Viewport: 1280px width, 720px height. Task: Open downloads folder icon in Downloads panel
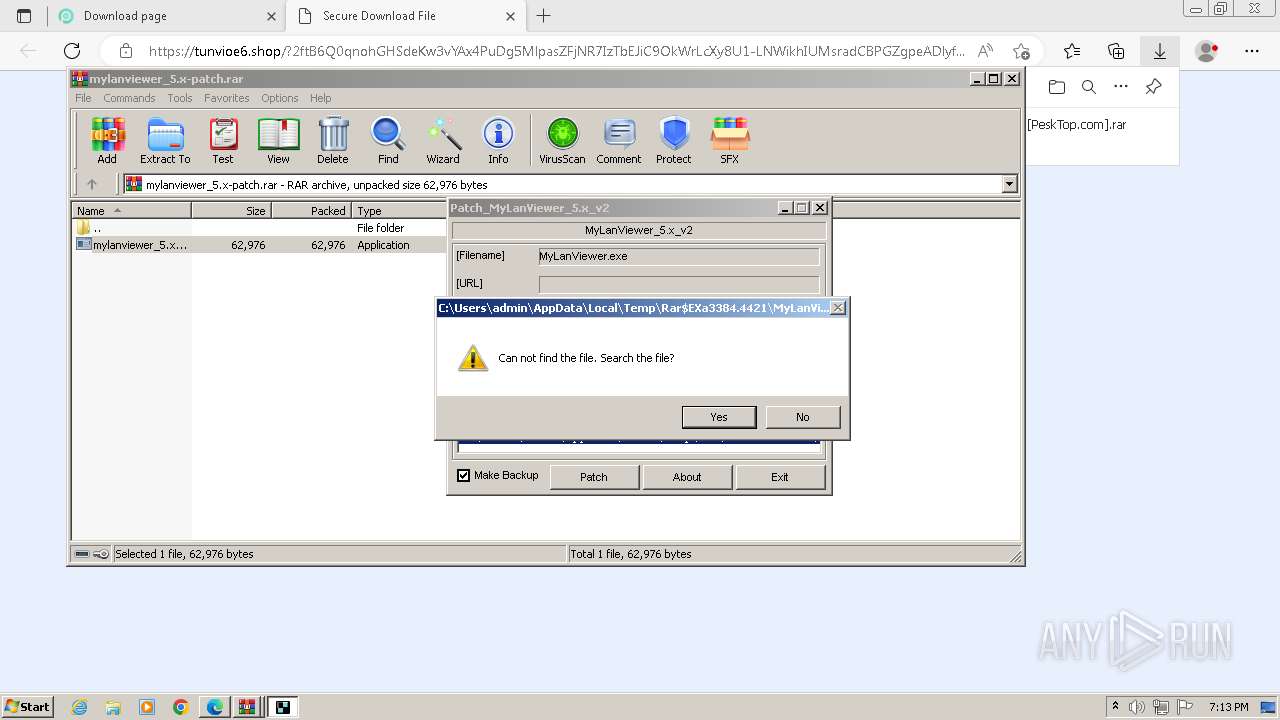coord(1057,87)
